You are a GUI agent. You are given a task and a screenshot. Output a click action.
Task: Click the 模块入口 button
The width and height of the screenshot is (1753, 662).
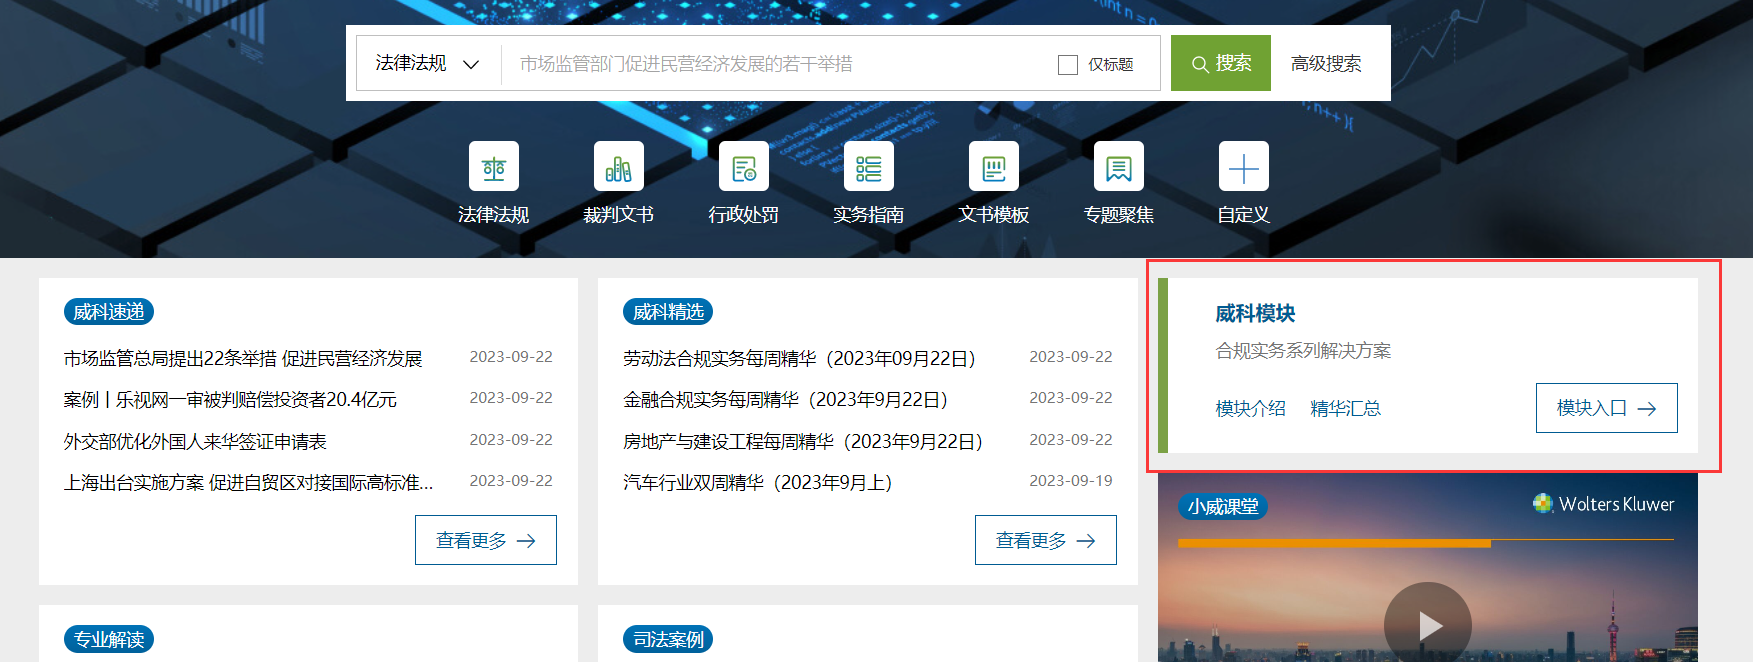click(1606, 408)
